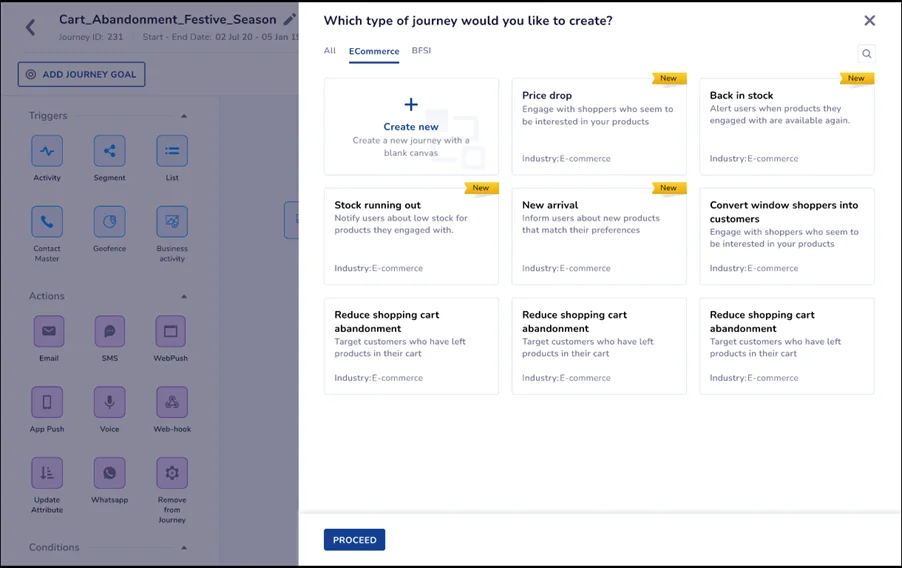Pick the Web-hook action icon
Image resolution: width=902 pixels, height=568 pixels.
pyautogui.click(x=172, y=402)
